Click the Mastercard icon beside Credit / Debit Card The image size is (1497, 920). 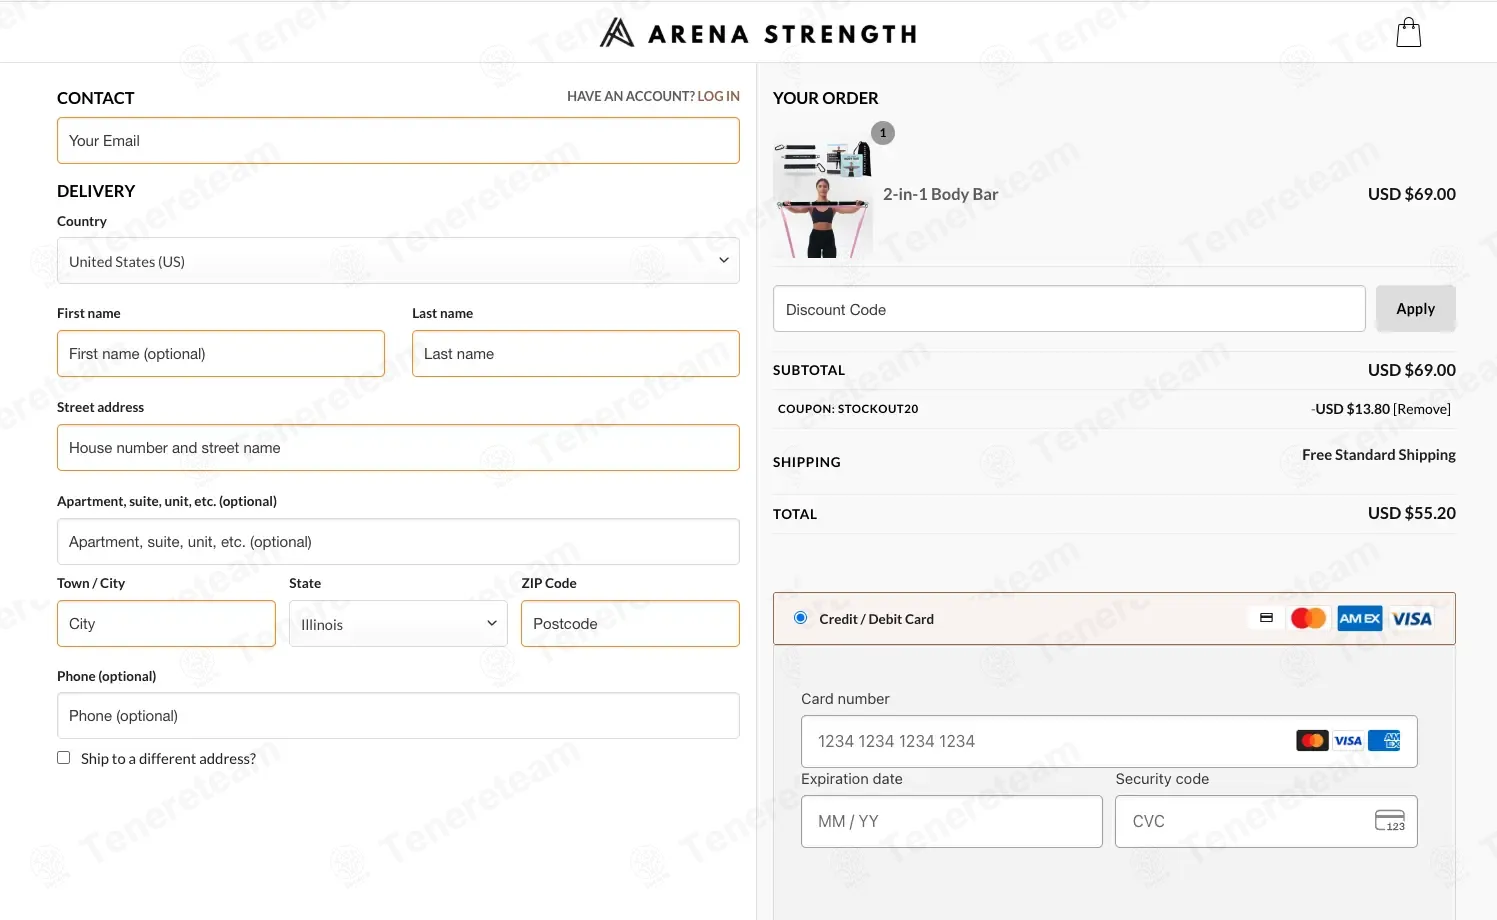1308,619
